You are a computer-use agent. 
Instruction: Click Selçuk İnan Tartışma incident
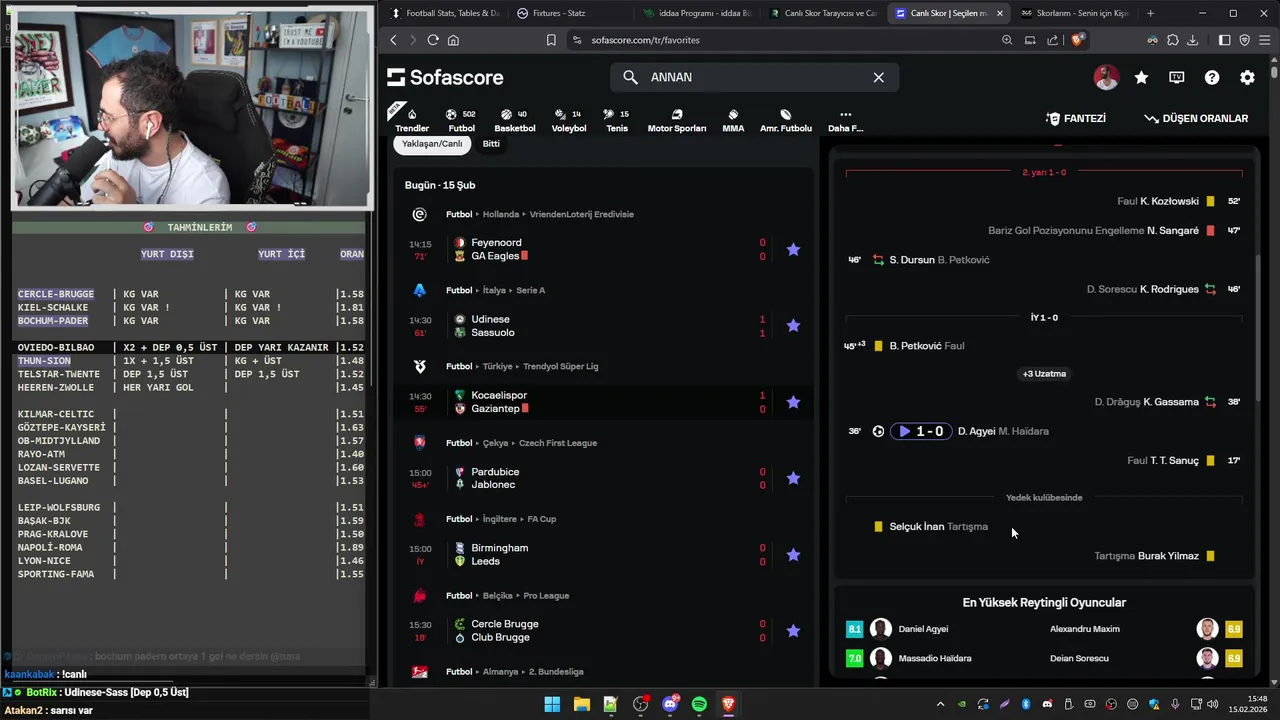tap(931, 526)
